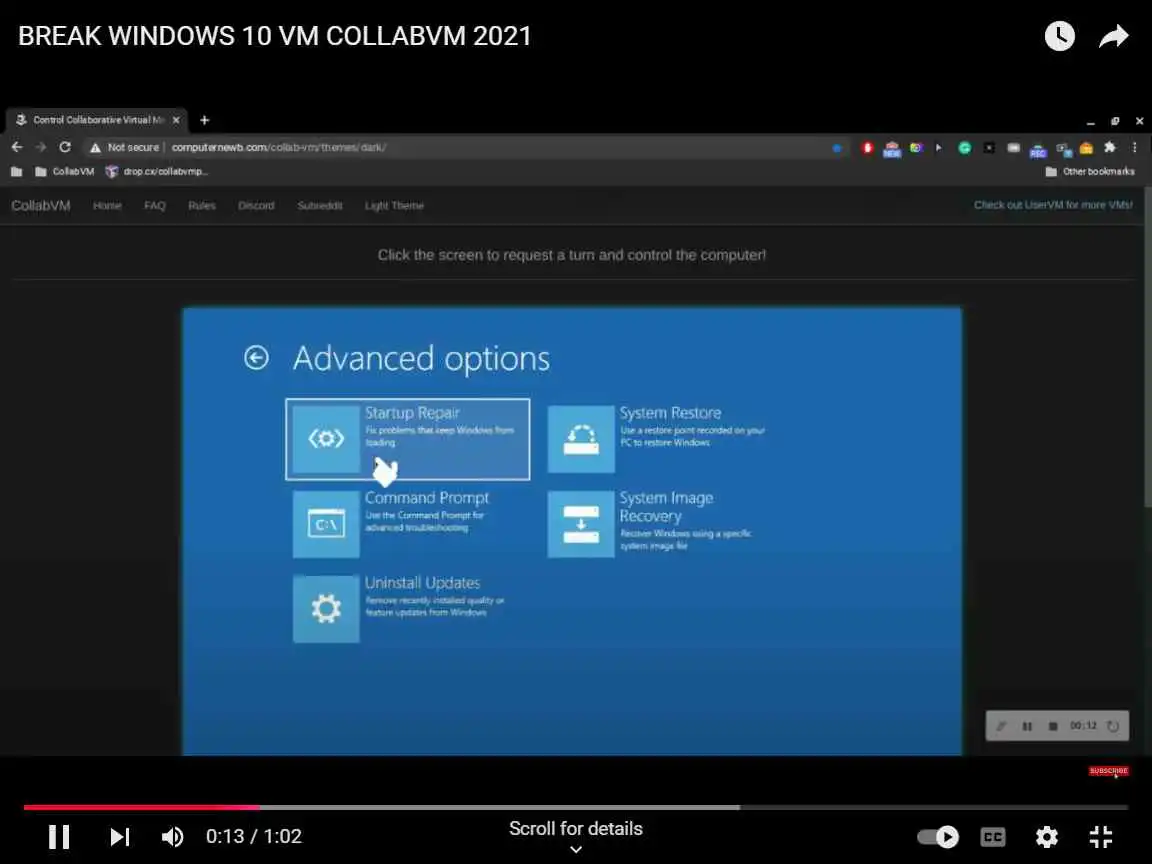Select Uninstall Updates gear tile
This screenshot has width=1152, height=864.
click(326, 609)
